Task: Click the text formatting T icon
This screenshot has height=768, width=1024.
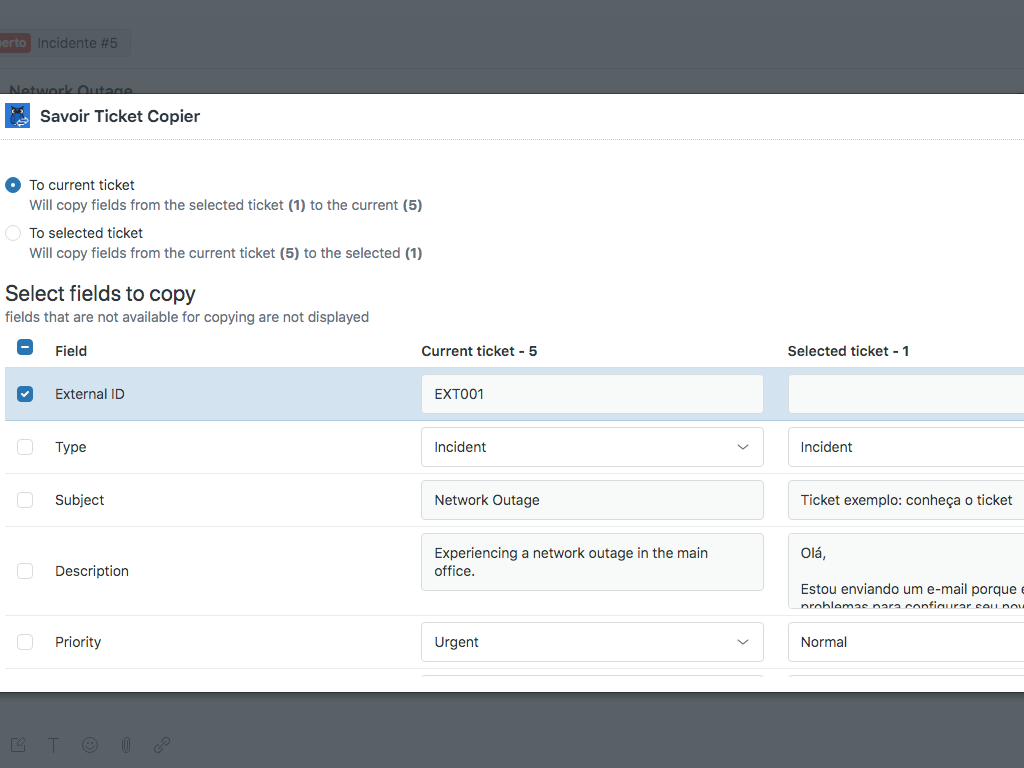Action: tap(54, 745)
